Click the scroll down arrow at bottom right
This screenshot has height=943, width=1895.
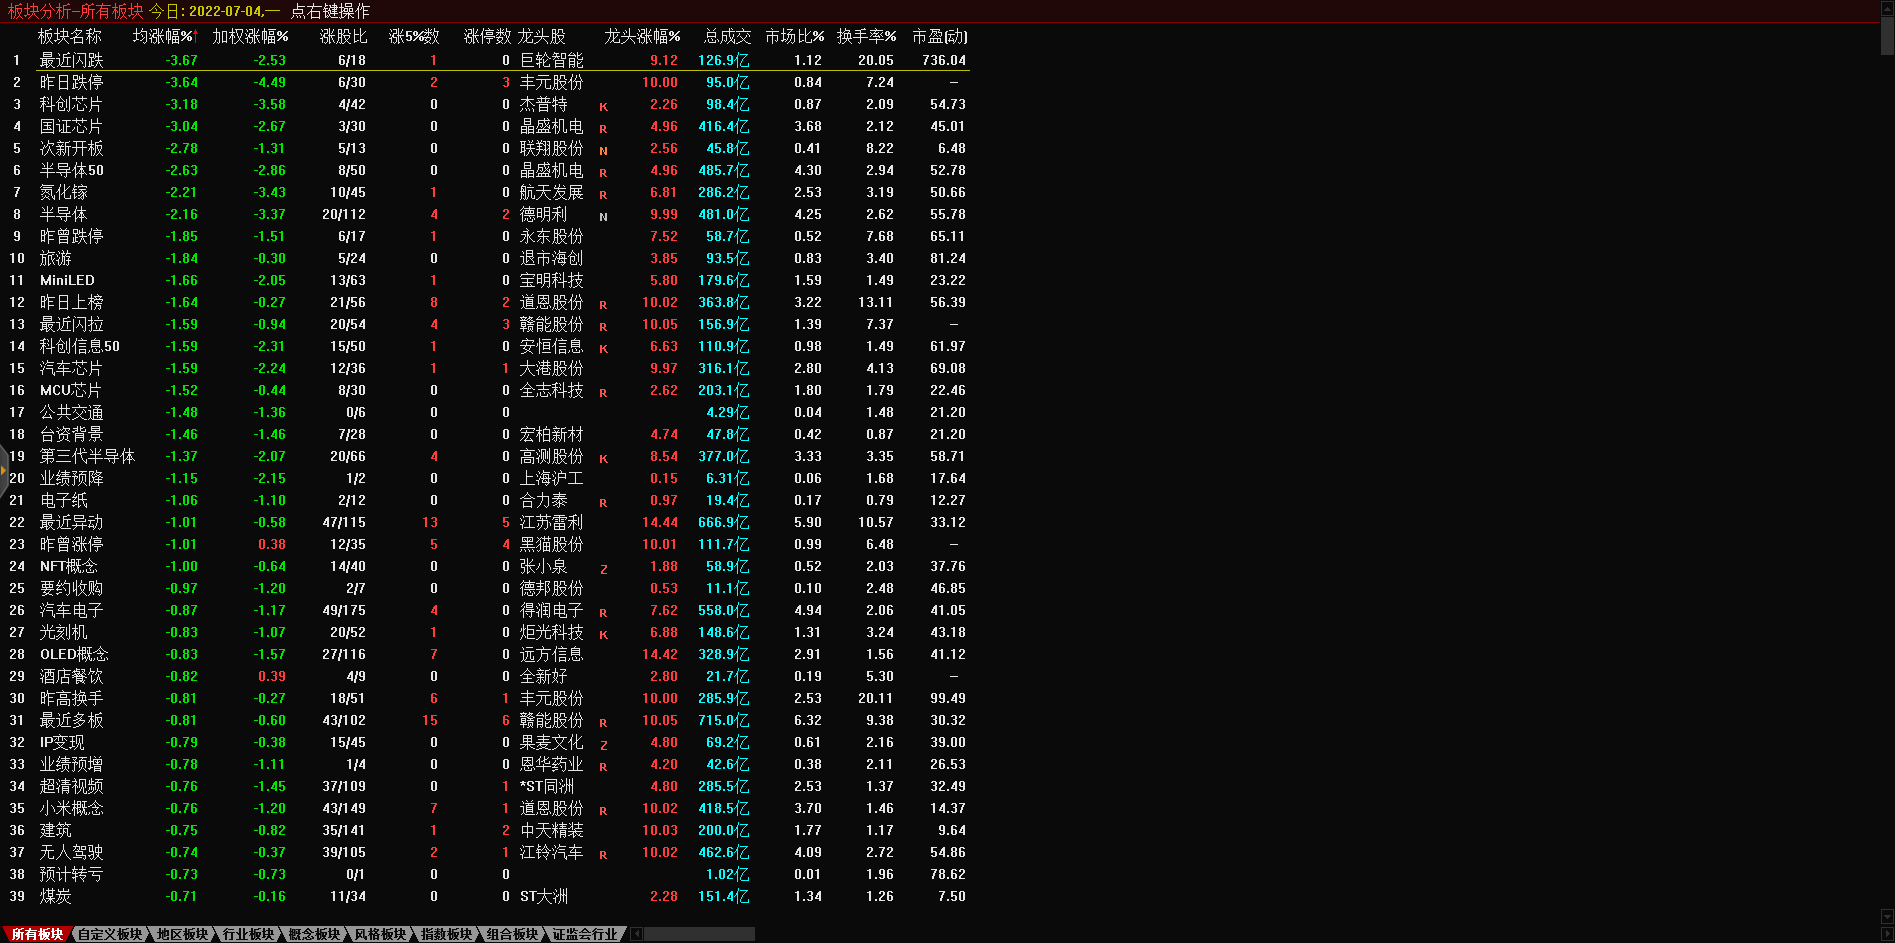[x=1887, y=917]
